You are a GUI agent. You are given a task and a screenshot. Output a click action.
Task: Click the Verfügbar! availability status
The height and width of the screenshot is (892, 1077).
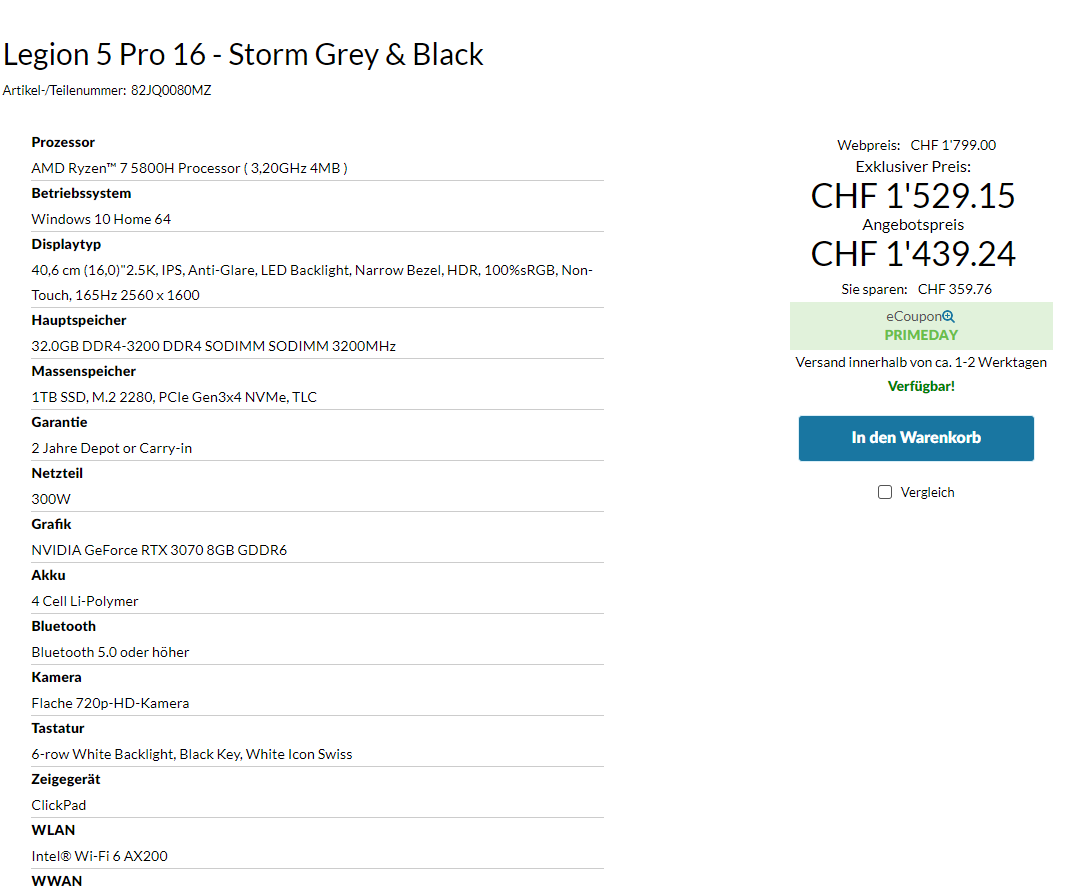pos(921,386)
